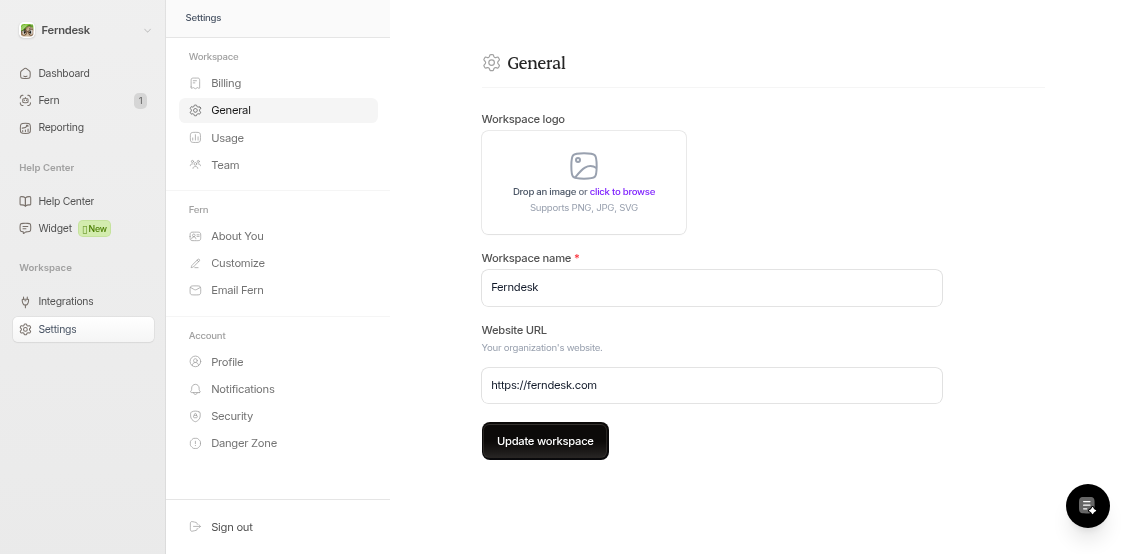Click the Fern badge showing 1
This screenshot has height=554, width=1136.
point(141,101)
